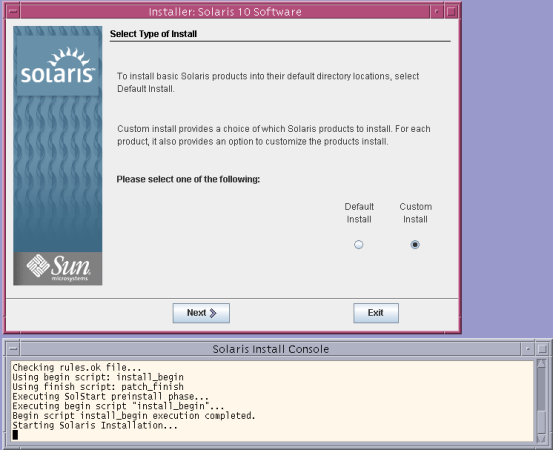Select the Custom Install radio button

pos(415,244)
